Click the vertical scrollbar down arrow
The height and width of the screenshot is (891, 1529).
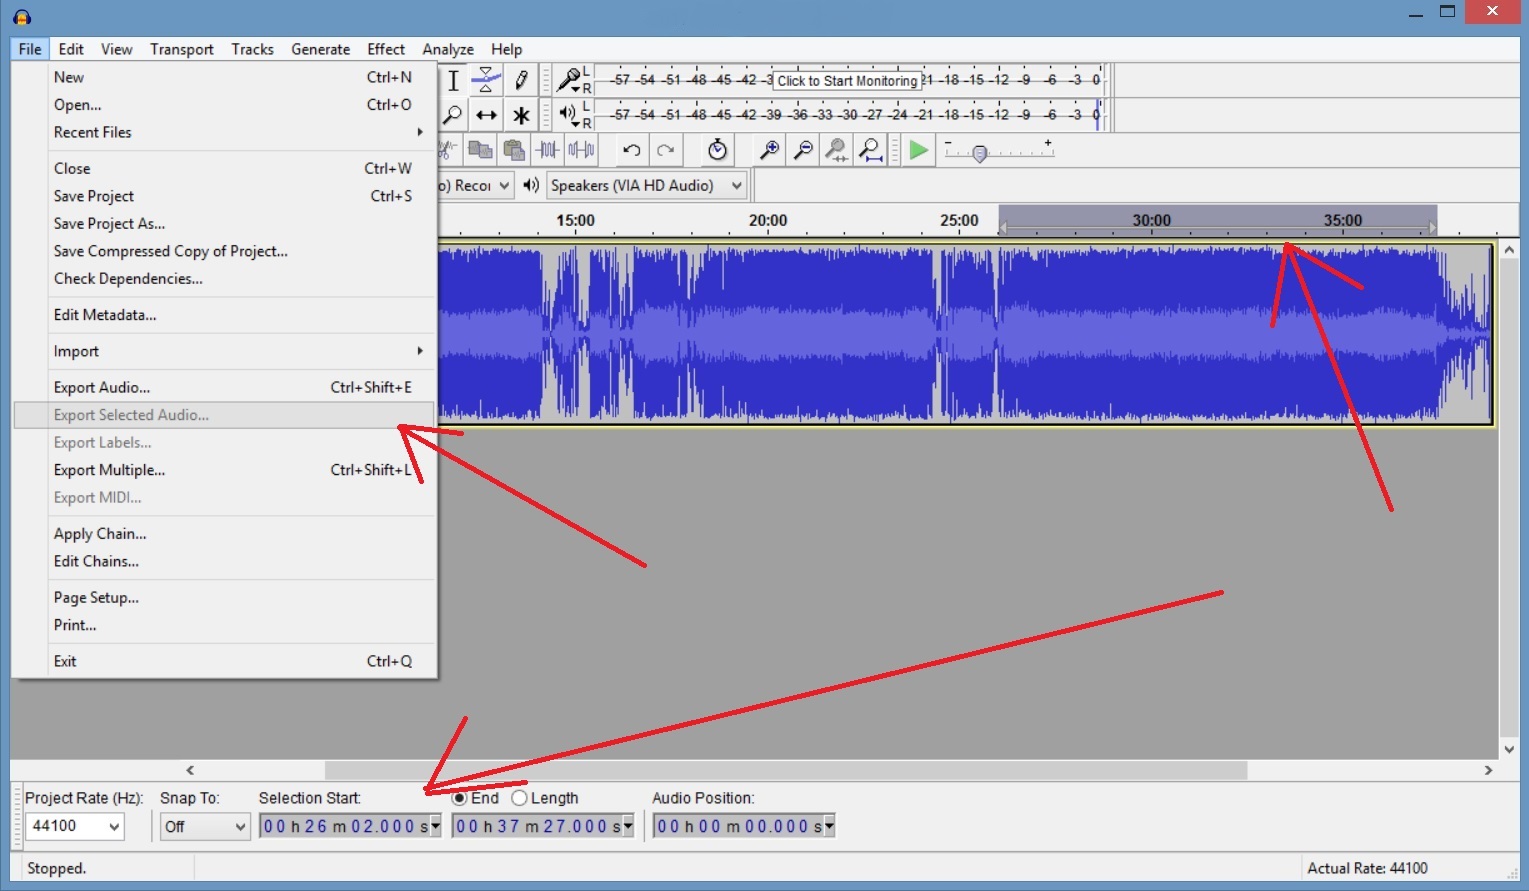(x=1509, y=749)
